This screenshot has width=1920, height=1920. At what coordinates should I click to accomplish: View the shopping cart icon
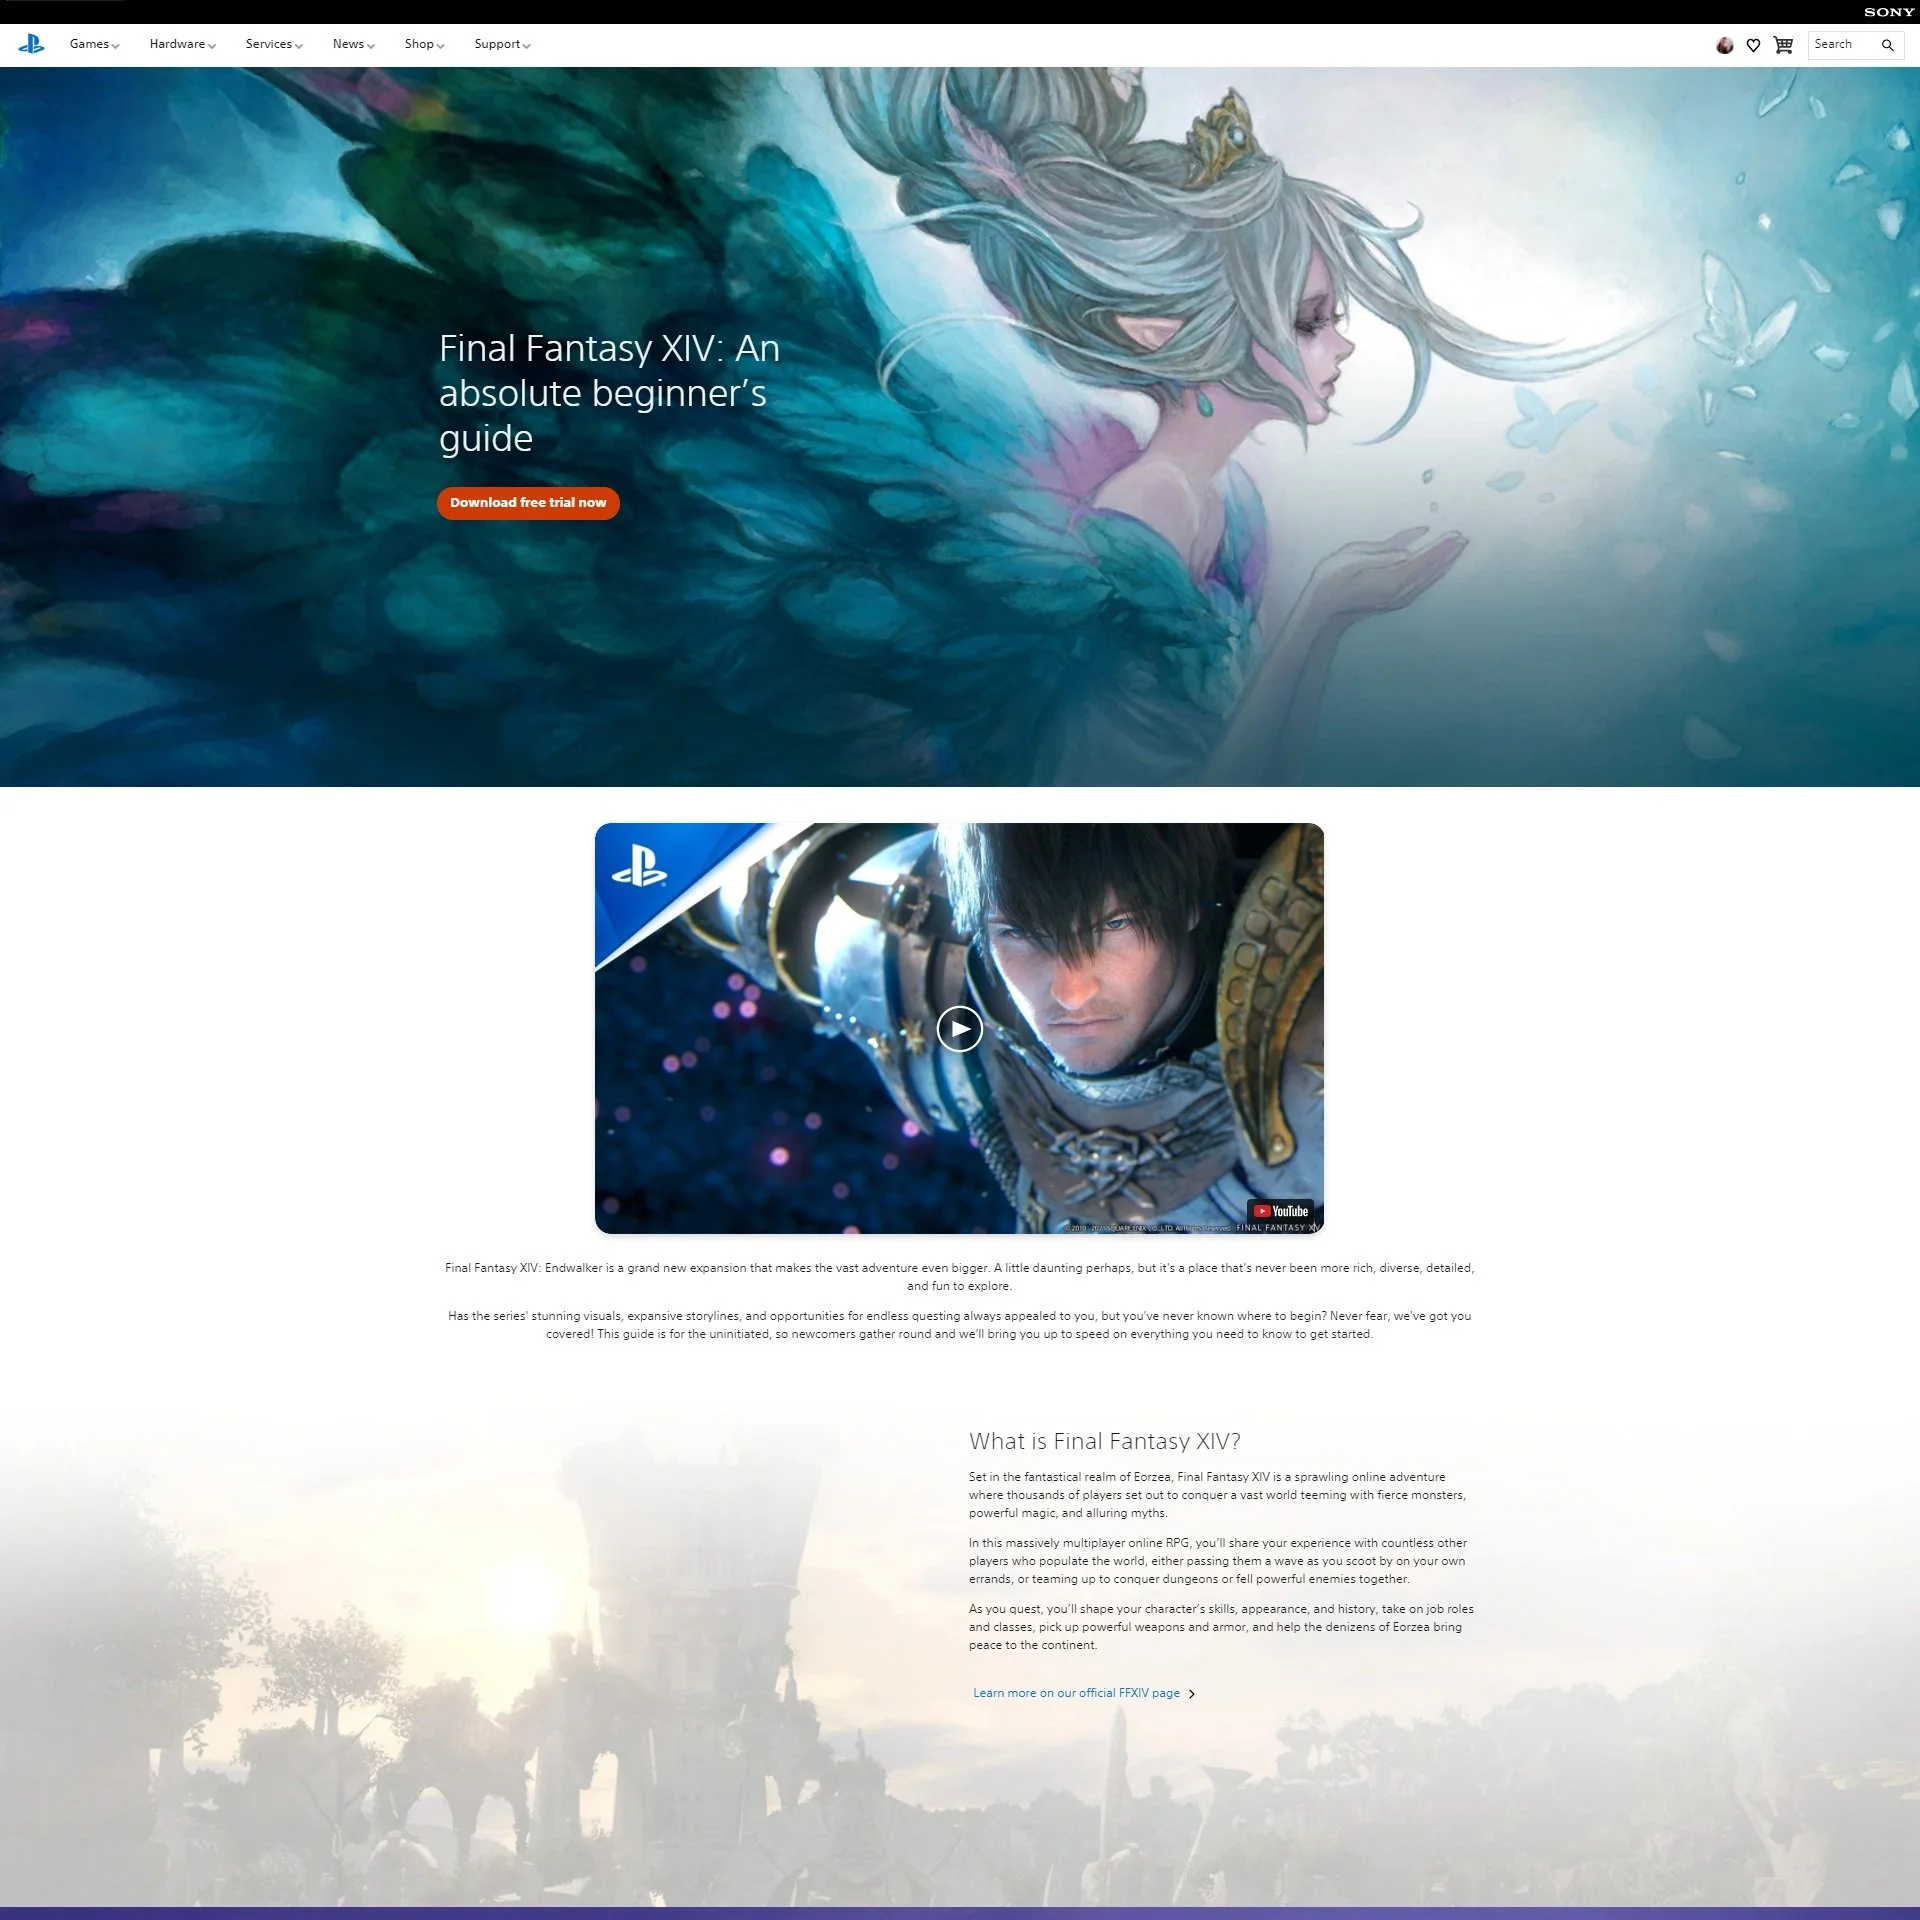(x=1784, y=44)
